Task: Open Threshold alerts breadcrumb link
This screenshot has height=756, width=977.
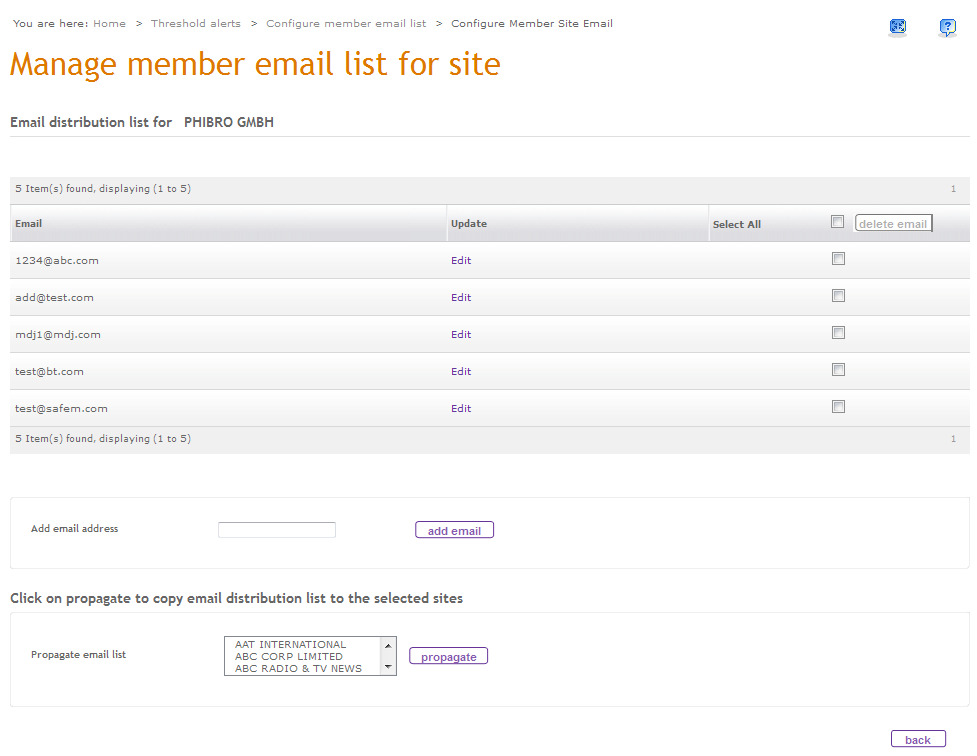Action: pos(196,24)
